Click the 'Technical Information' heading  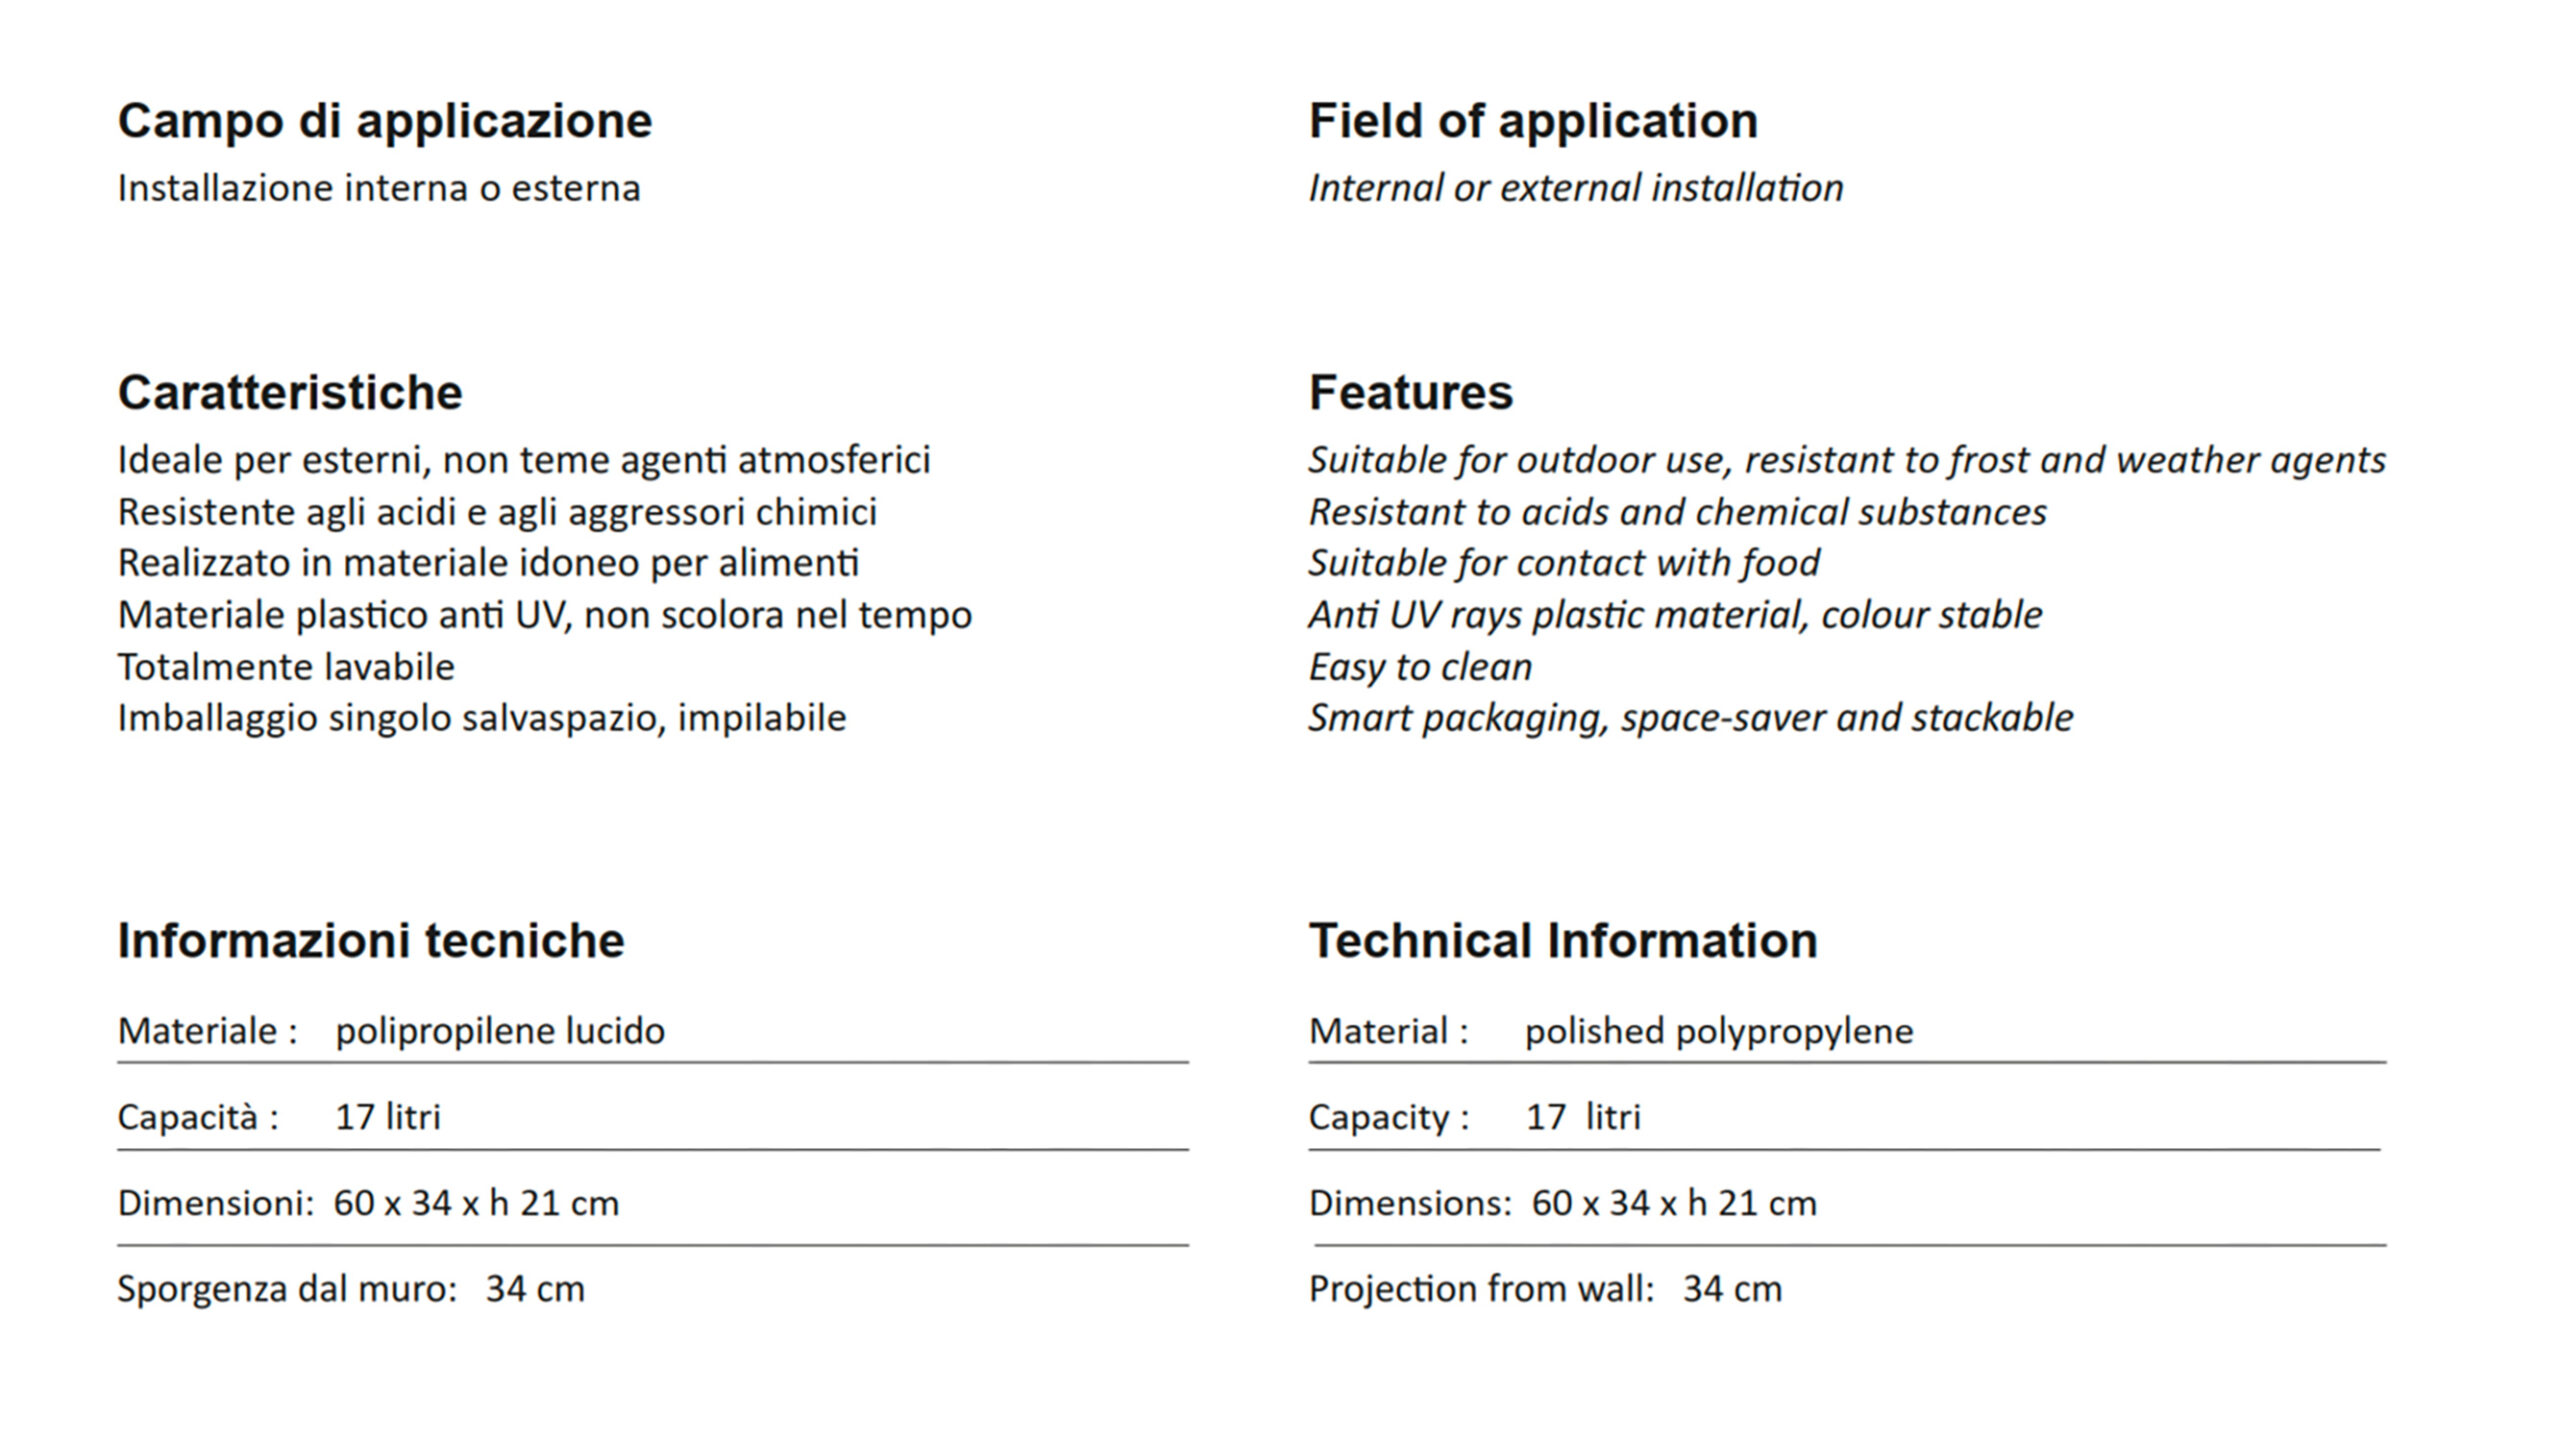pyautogui.click(x=1563, y=941)
